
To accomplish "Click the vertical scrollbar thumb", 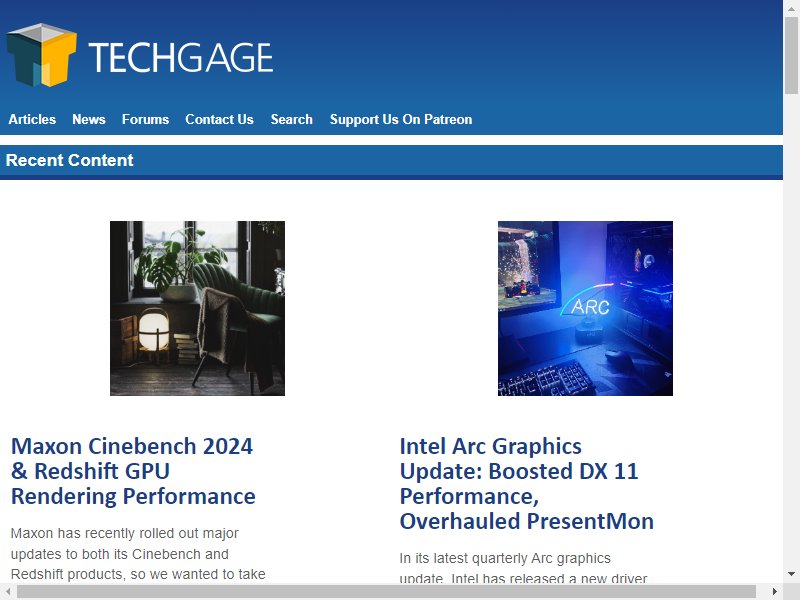I will (x=791, y=55).
